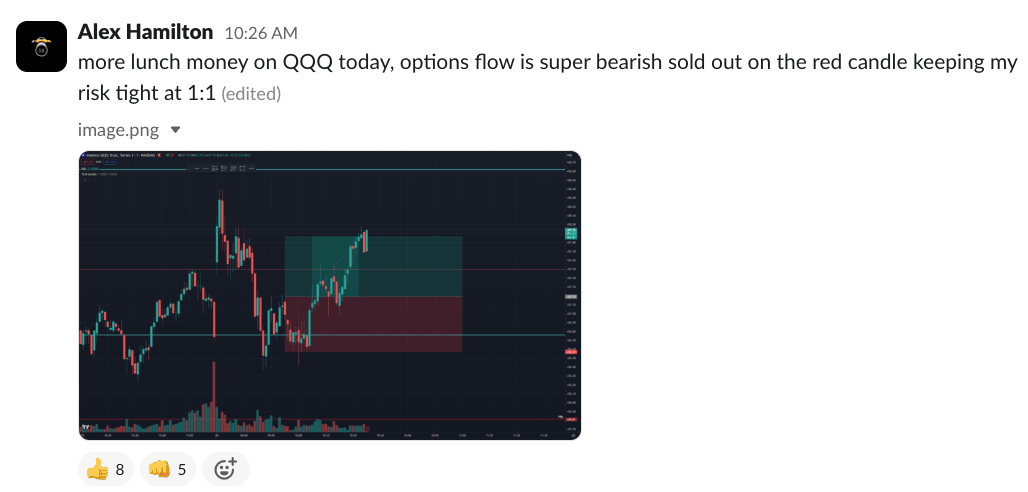Screen dimensions: 1028x492
Task: Click the red price label on price axis
Action: [x=570, y=351]
